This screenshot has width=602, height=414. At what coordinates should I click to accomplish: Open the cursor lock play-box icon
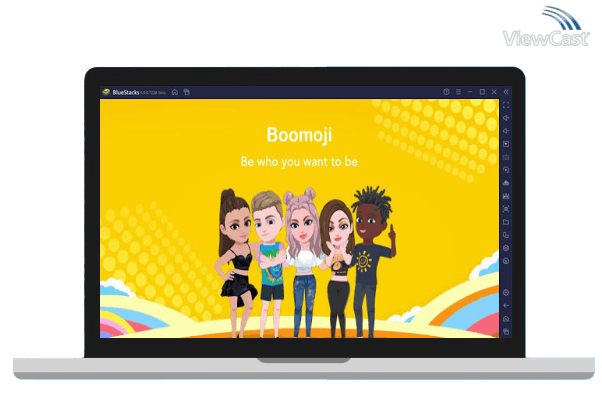[x=506, y=144]
